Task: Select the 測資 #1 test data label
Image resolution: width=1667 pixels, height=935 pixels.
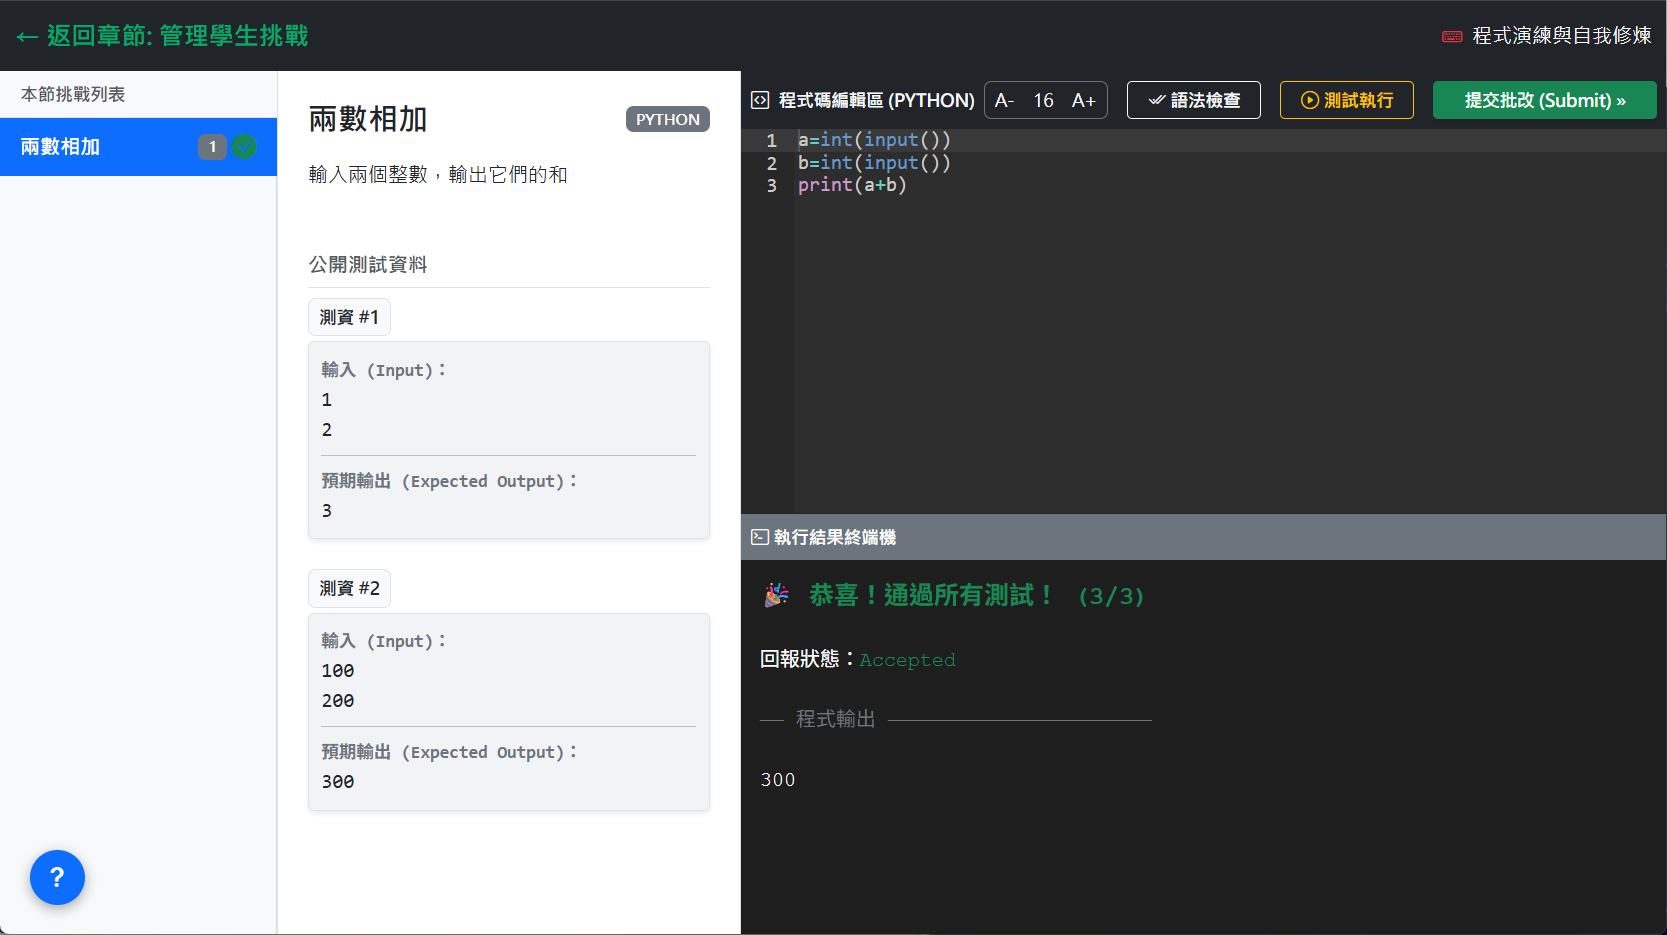Action: (349, 317)
